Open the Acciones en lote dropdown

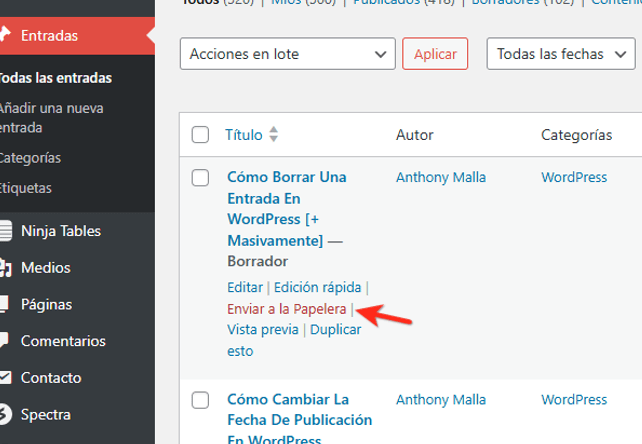(287, 54)
